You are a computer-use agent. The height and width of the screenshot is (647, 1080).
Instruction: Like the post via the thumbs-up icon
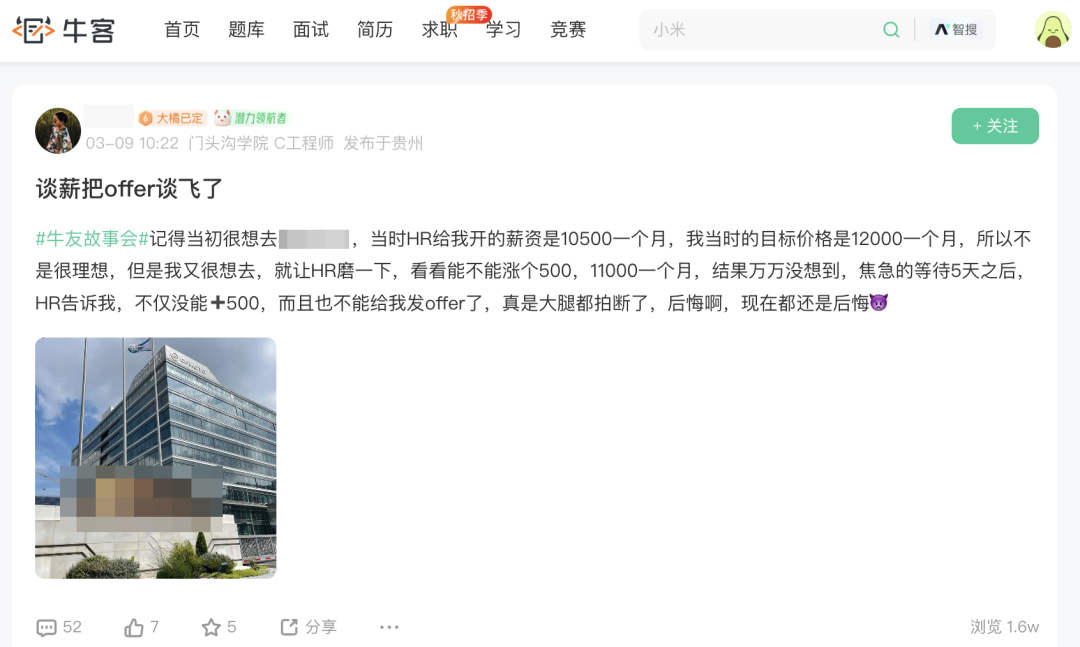point(134,627)
